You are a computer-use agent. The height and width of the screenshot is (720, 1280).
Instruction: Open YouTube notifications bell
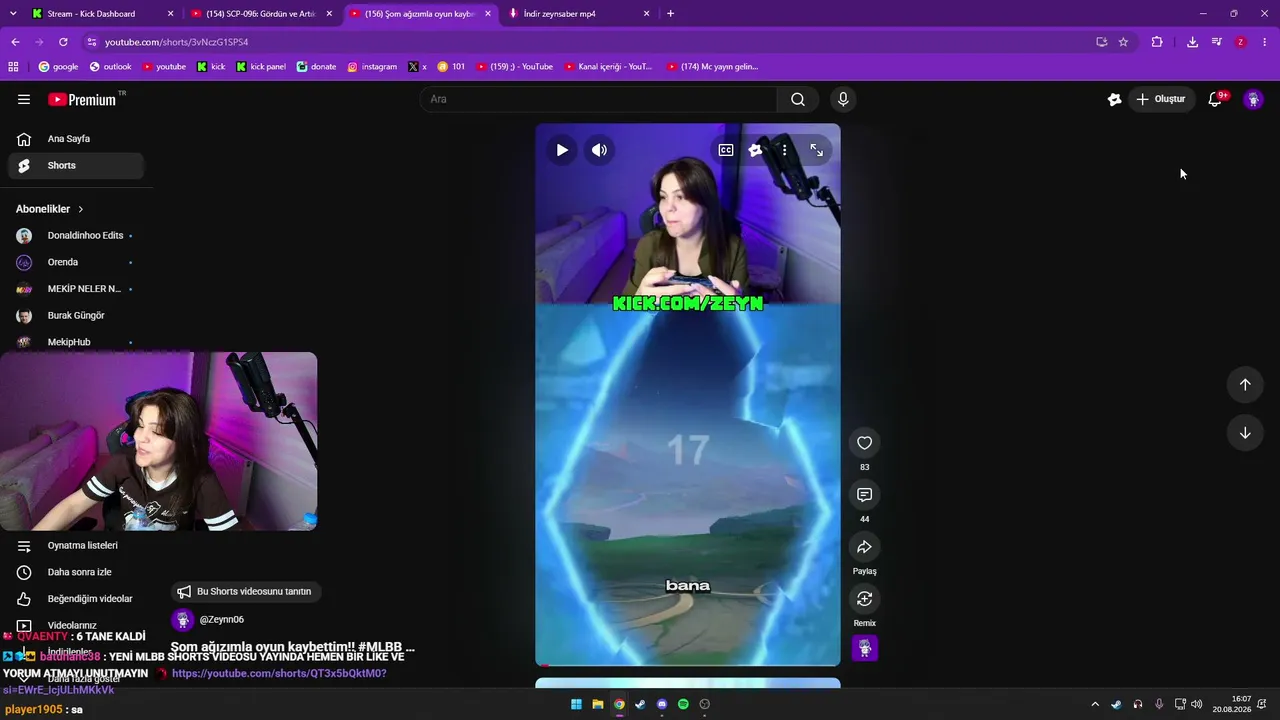1215,99
